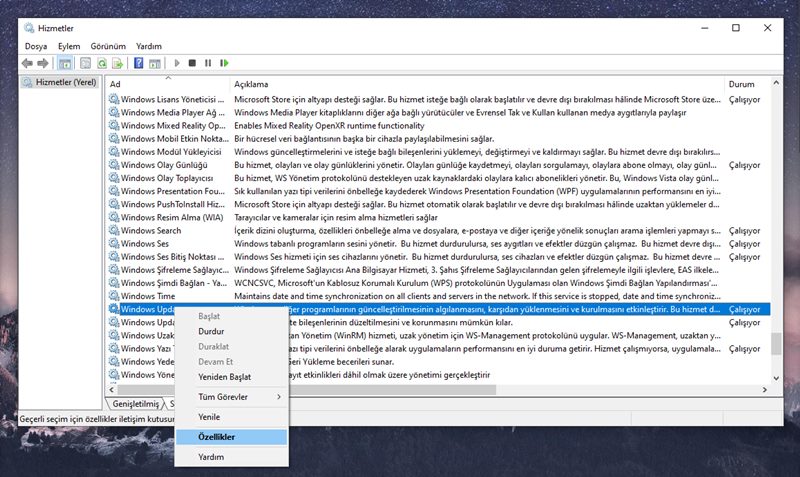Select Windows Şifreleme Sağlayıc... service
The width and height of the screenshot is (800, 477).
point(439,270)
